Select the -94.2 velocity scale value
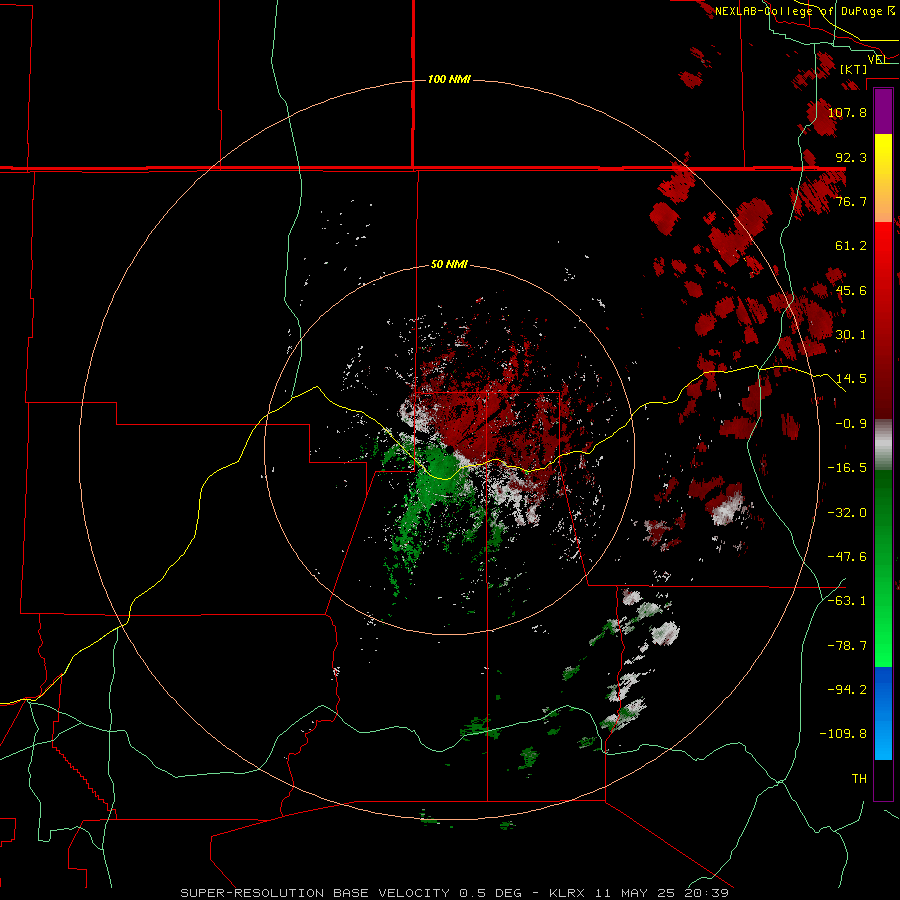Screen dimensions: 900x900 (x=847, y=690)
